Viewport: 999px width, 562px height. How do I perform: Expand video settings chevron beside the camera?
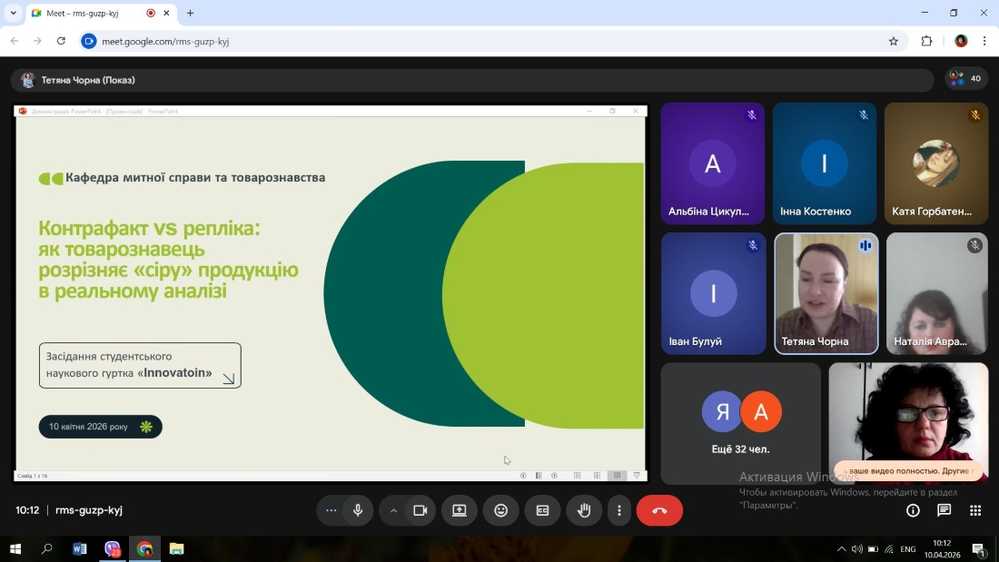[394, 510]
